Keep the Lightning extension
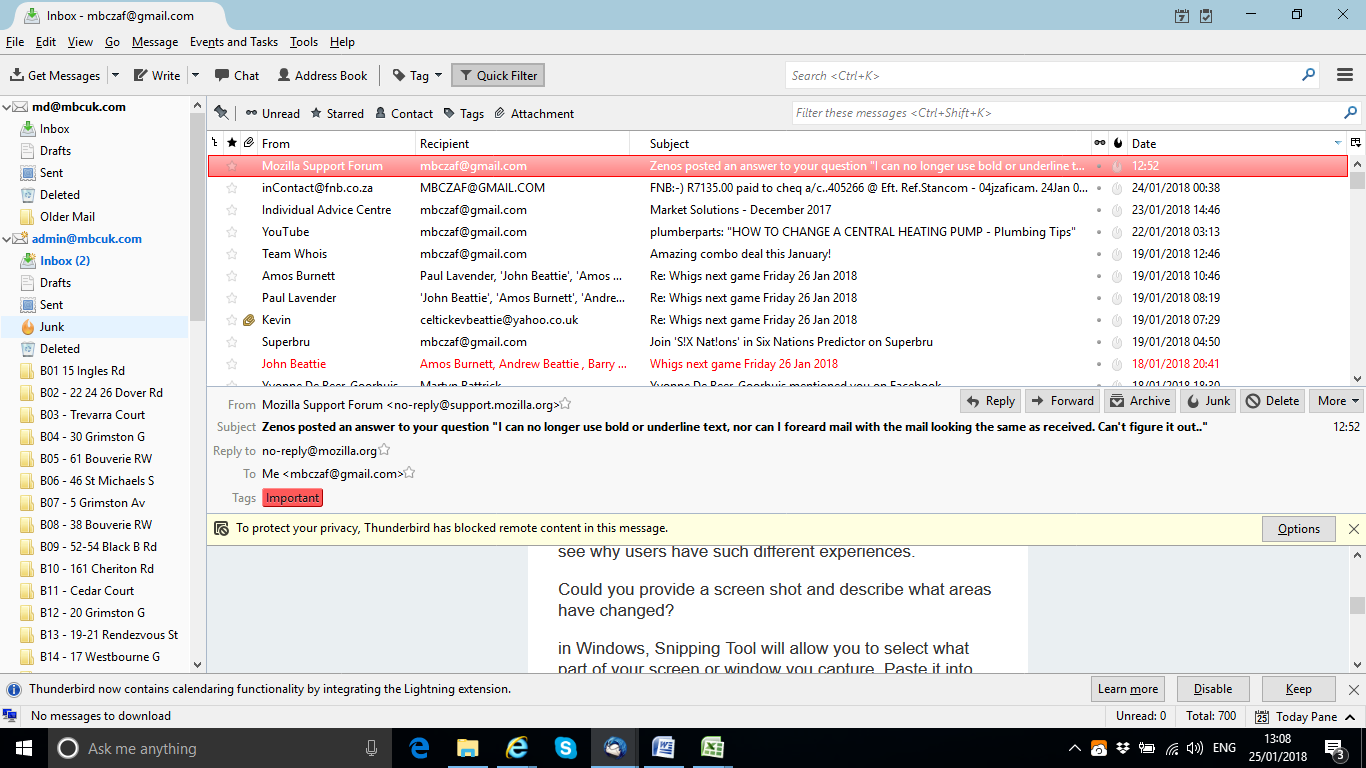Screen dimensions: 1366x768 tap(1299, 689)
